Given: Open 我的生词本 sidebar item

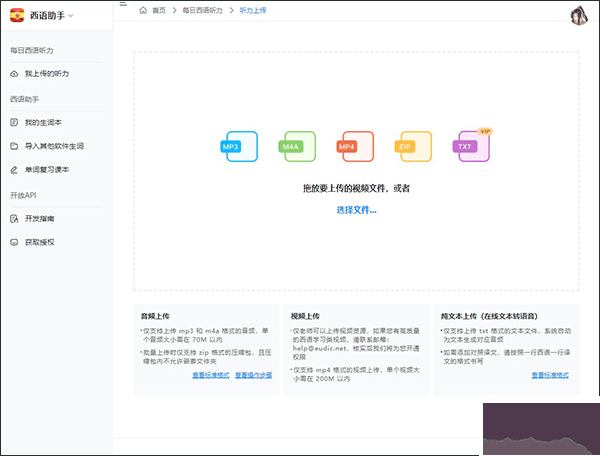Looking at the screenshot, I should (x=43, y=122).
